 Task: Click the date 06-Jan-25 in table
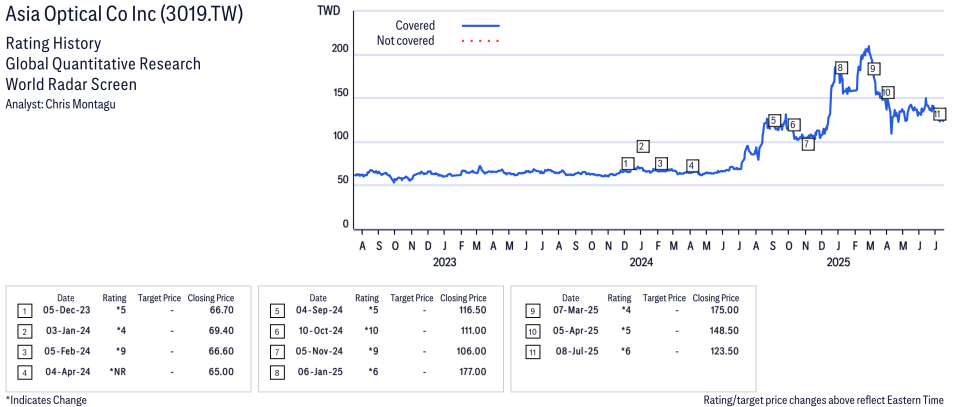coord(319,372)
